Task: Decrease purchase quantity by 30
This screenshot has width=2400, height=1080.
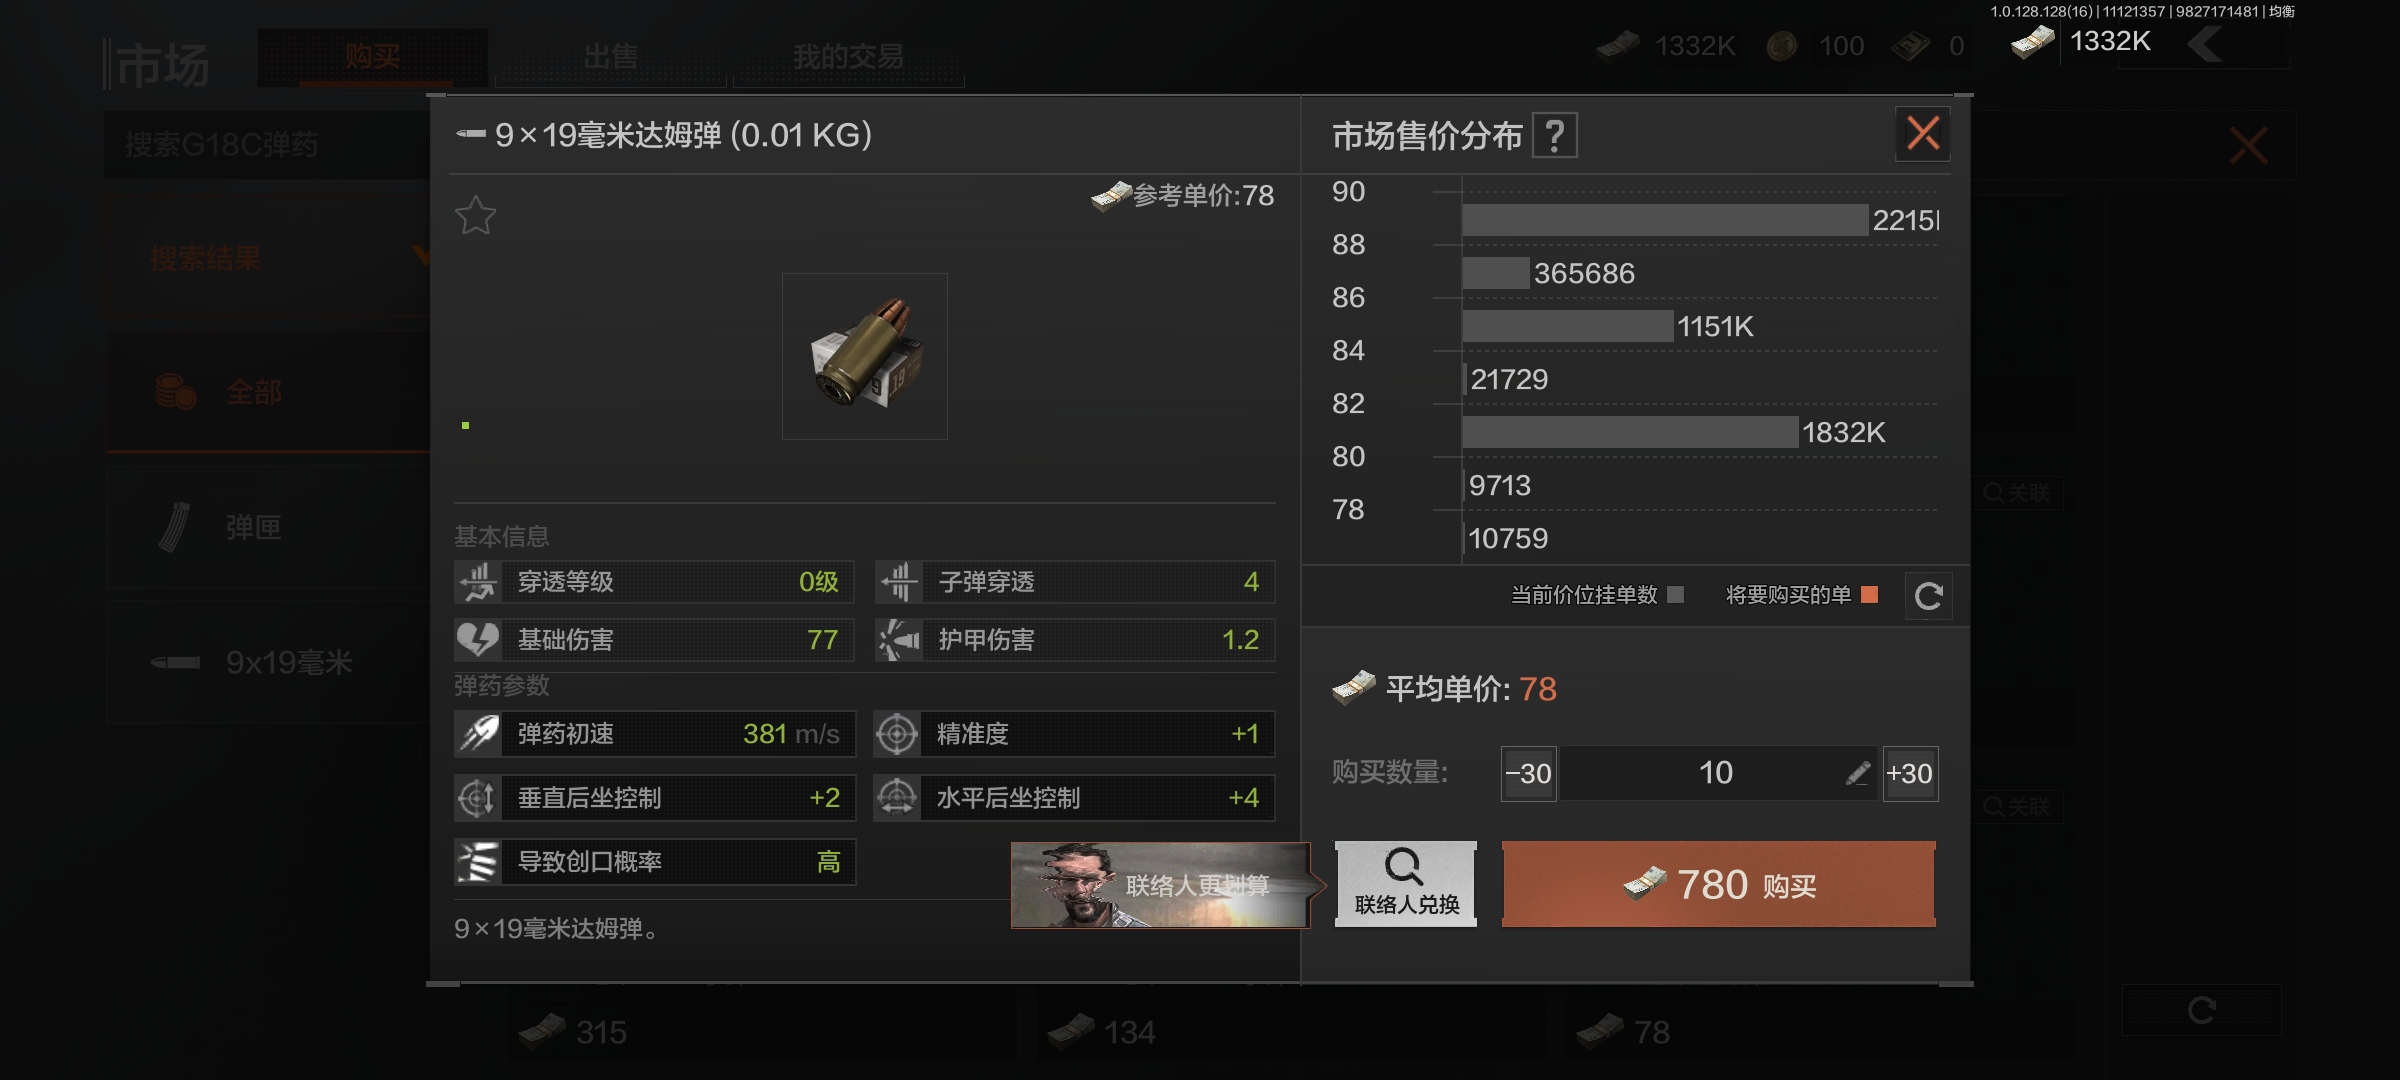Action: tap(1528, 773)
